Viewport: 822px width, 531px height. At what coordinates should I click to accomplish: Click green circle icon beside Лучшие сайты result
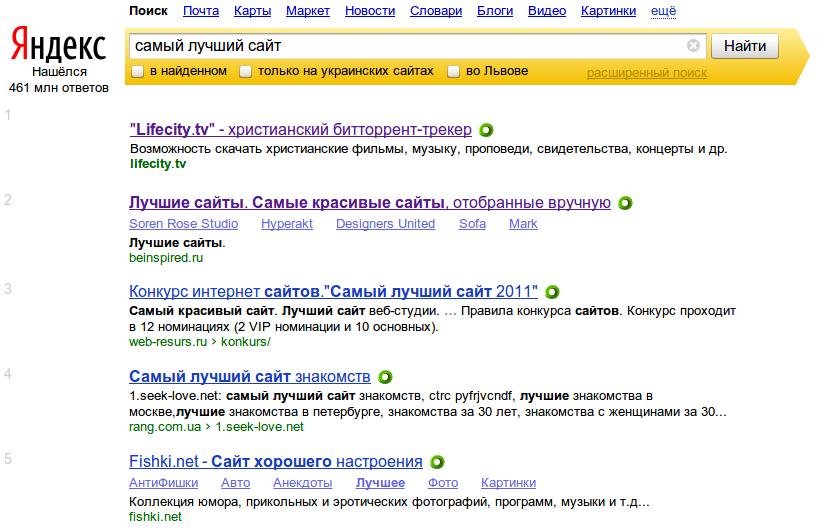click(625, 203)
